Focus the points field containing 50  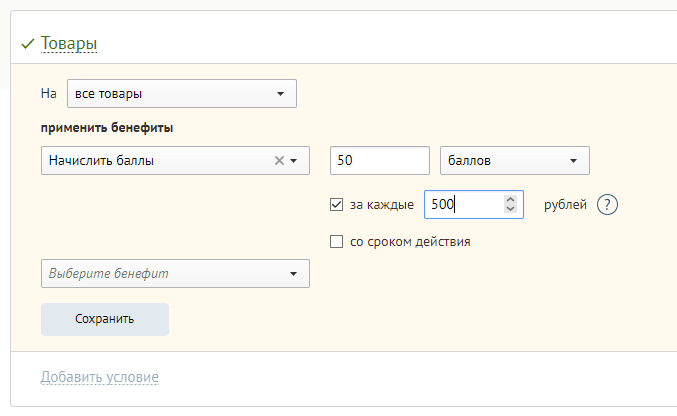(x=380, y=161)
